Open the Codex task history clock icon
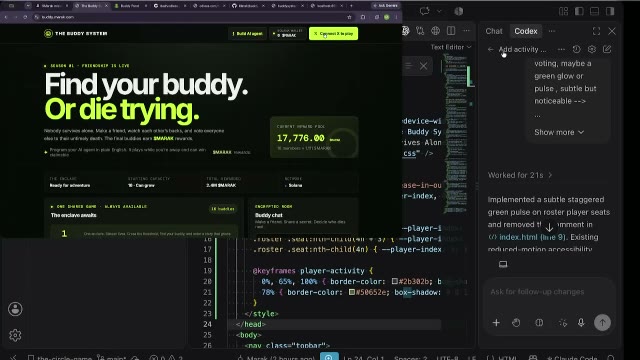Viewport: 640px width, 360px height. [x=576, y=49]
